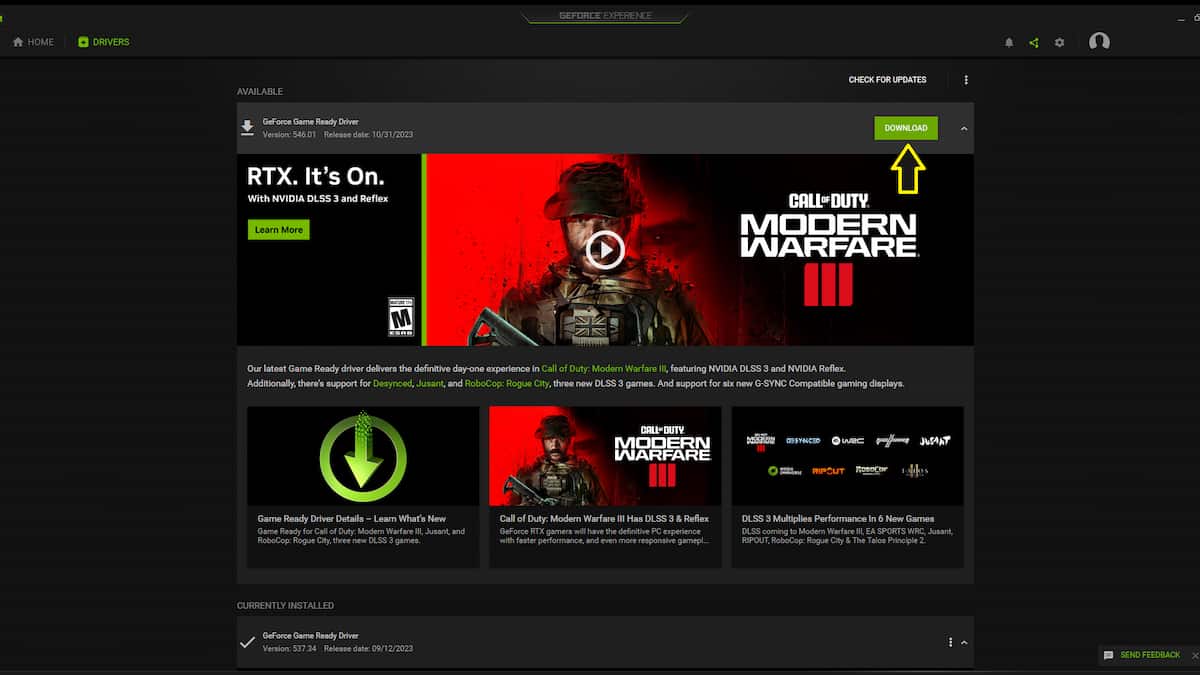Play the Modern Warfare III banner video

coord(605,250)
